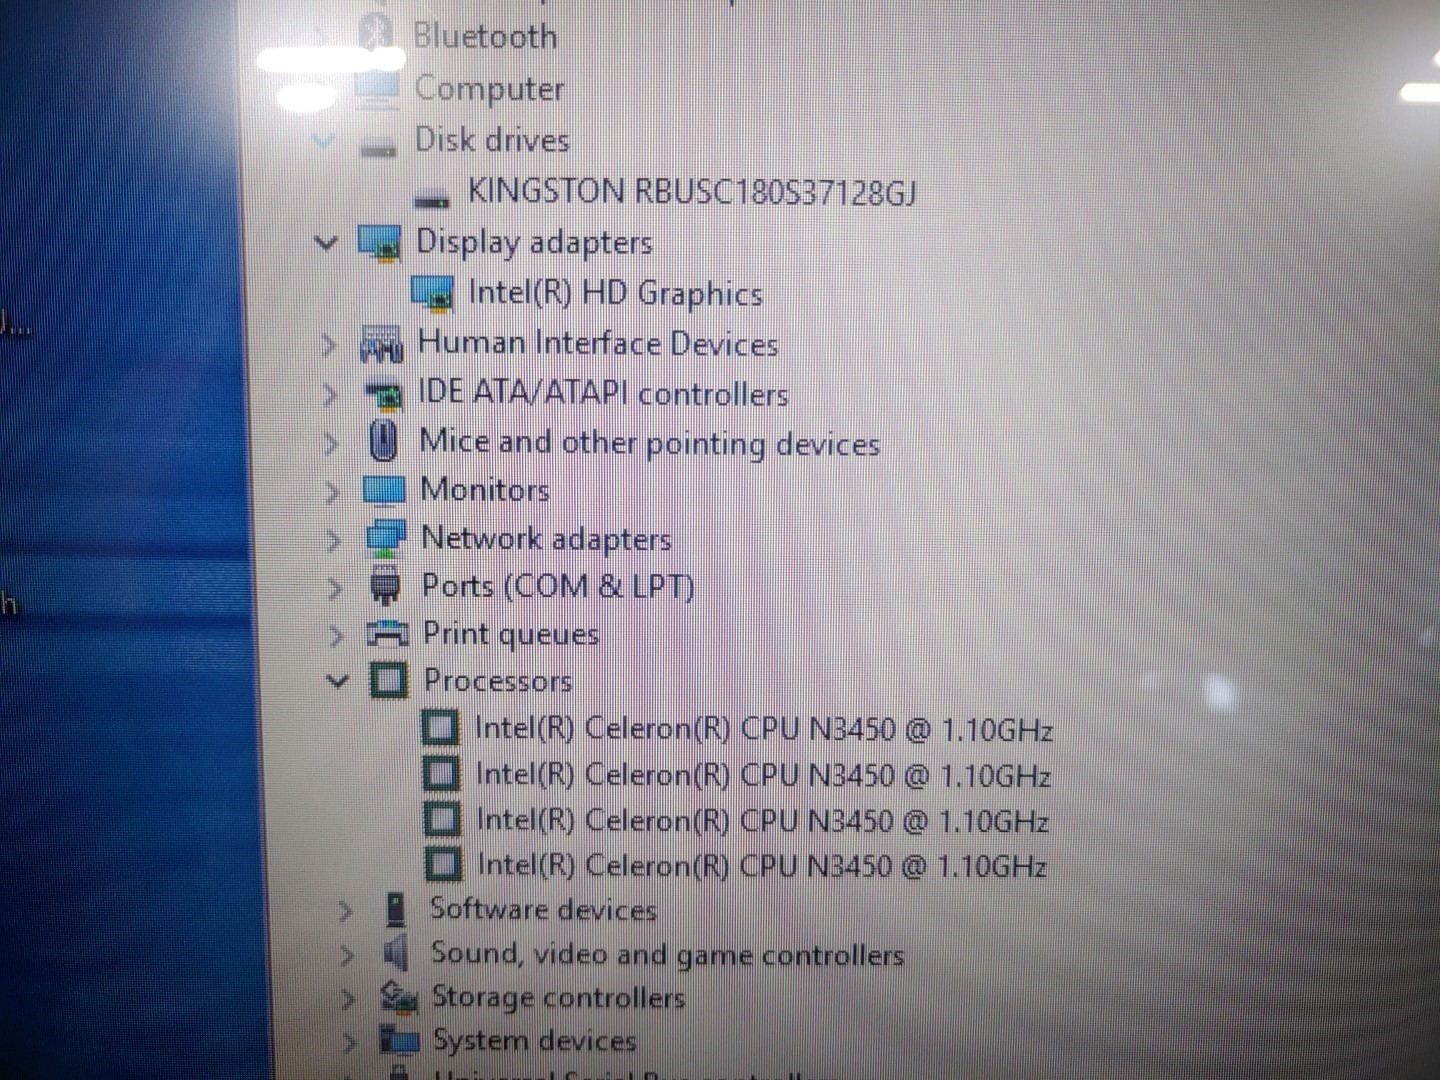This screenshot has height=1080, width=1440.
Task: Select KINGSTON RBUSC180S37128GJ drive entry
Action: pos(692,190)
